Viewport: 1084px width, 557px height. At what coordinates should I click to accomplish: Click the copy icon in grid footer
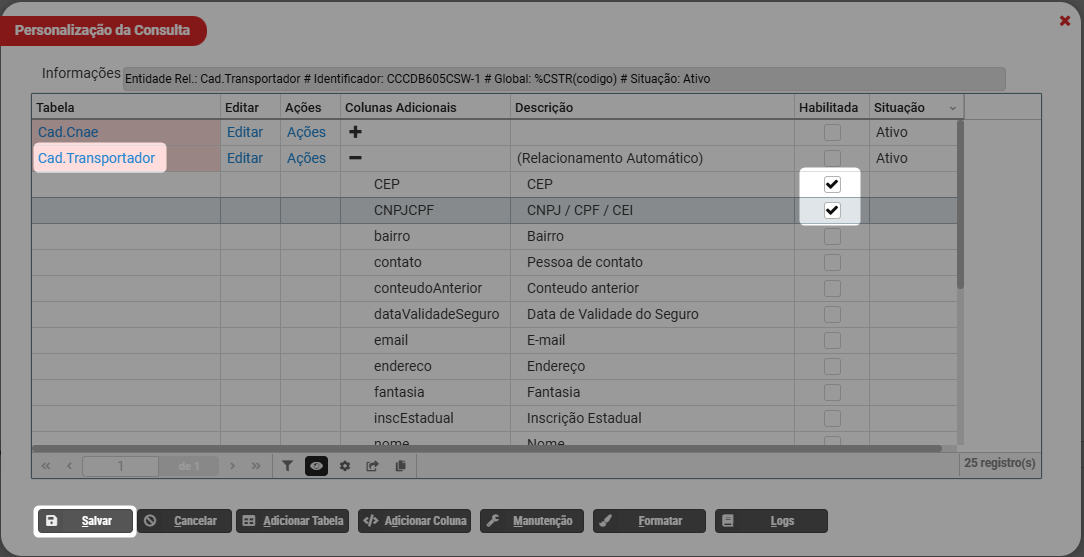[400, 466]
